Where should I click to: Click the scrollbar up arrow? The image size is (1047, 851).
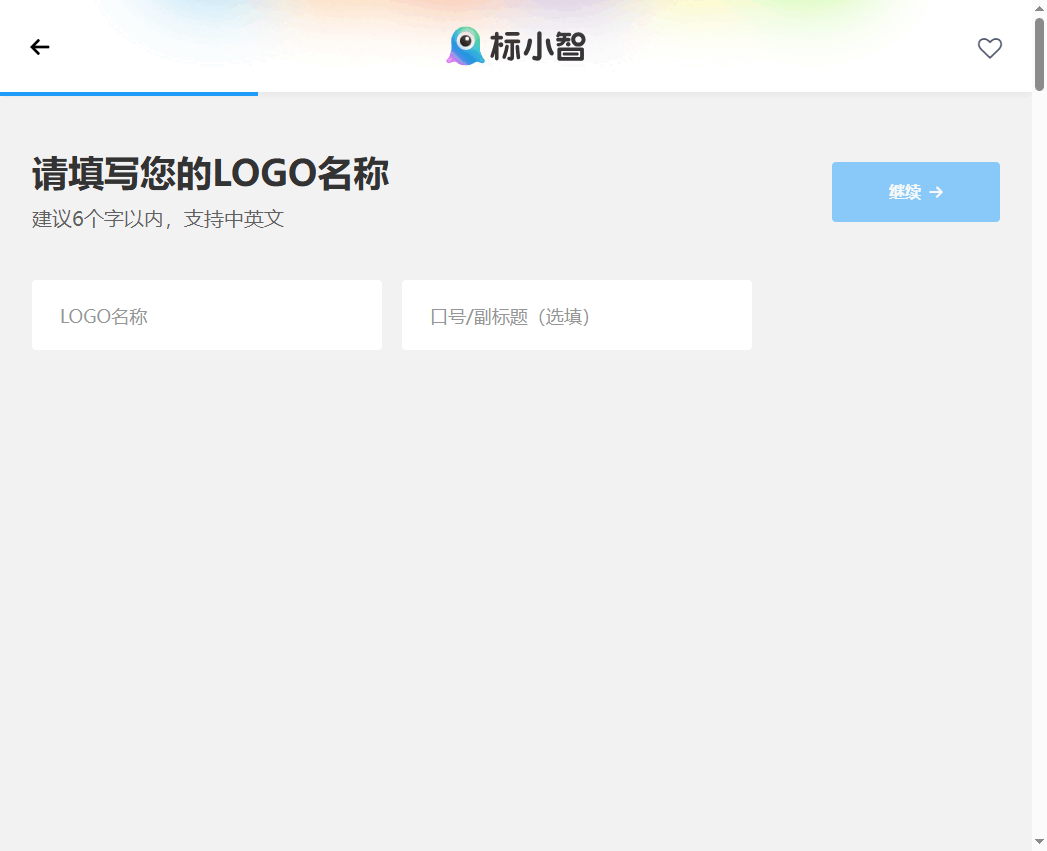point(1039,8)
